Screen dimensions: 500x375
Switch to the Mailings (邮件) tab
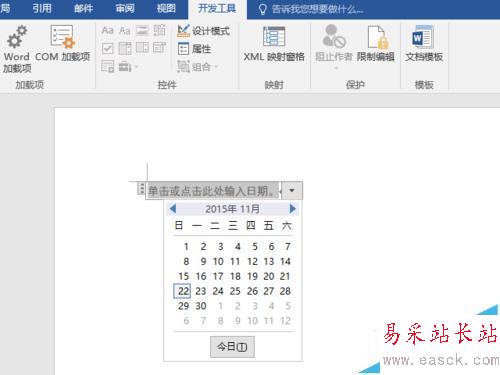coord(84,8)
